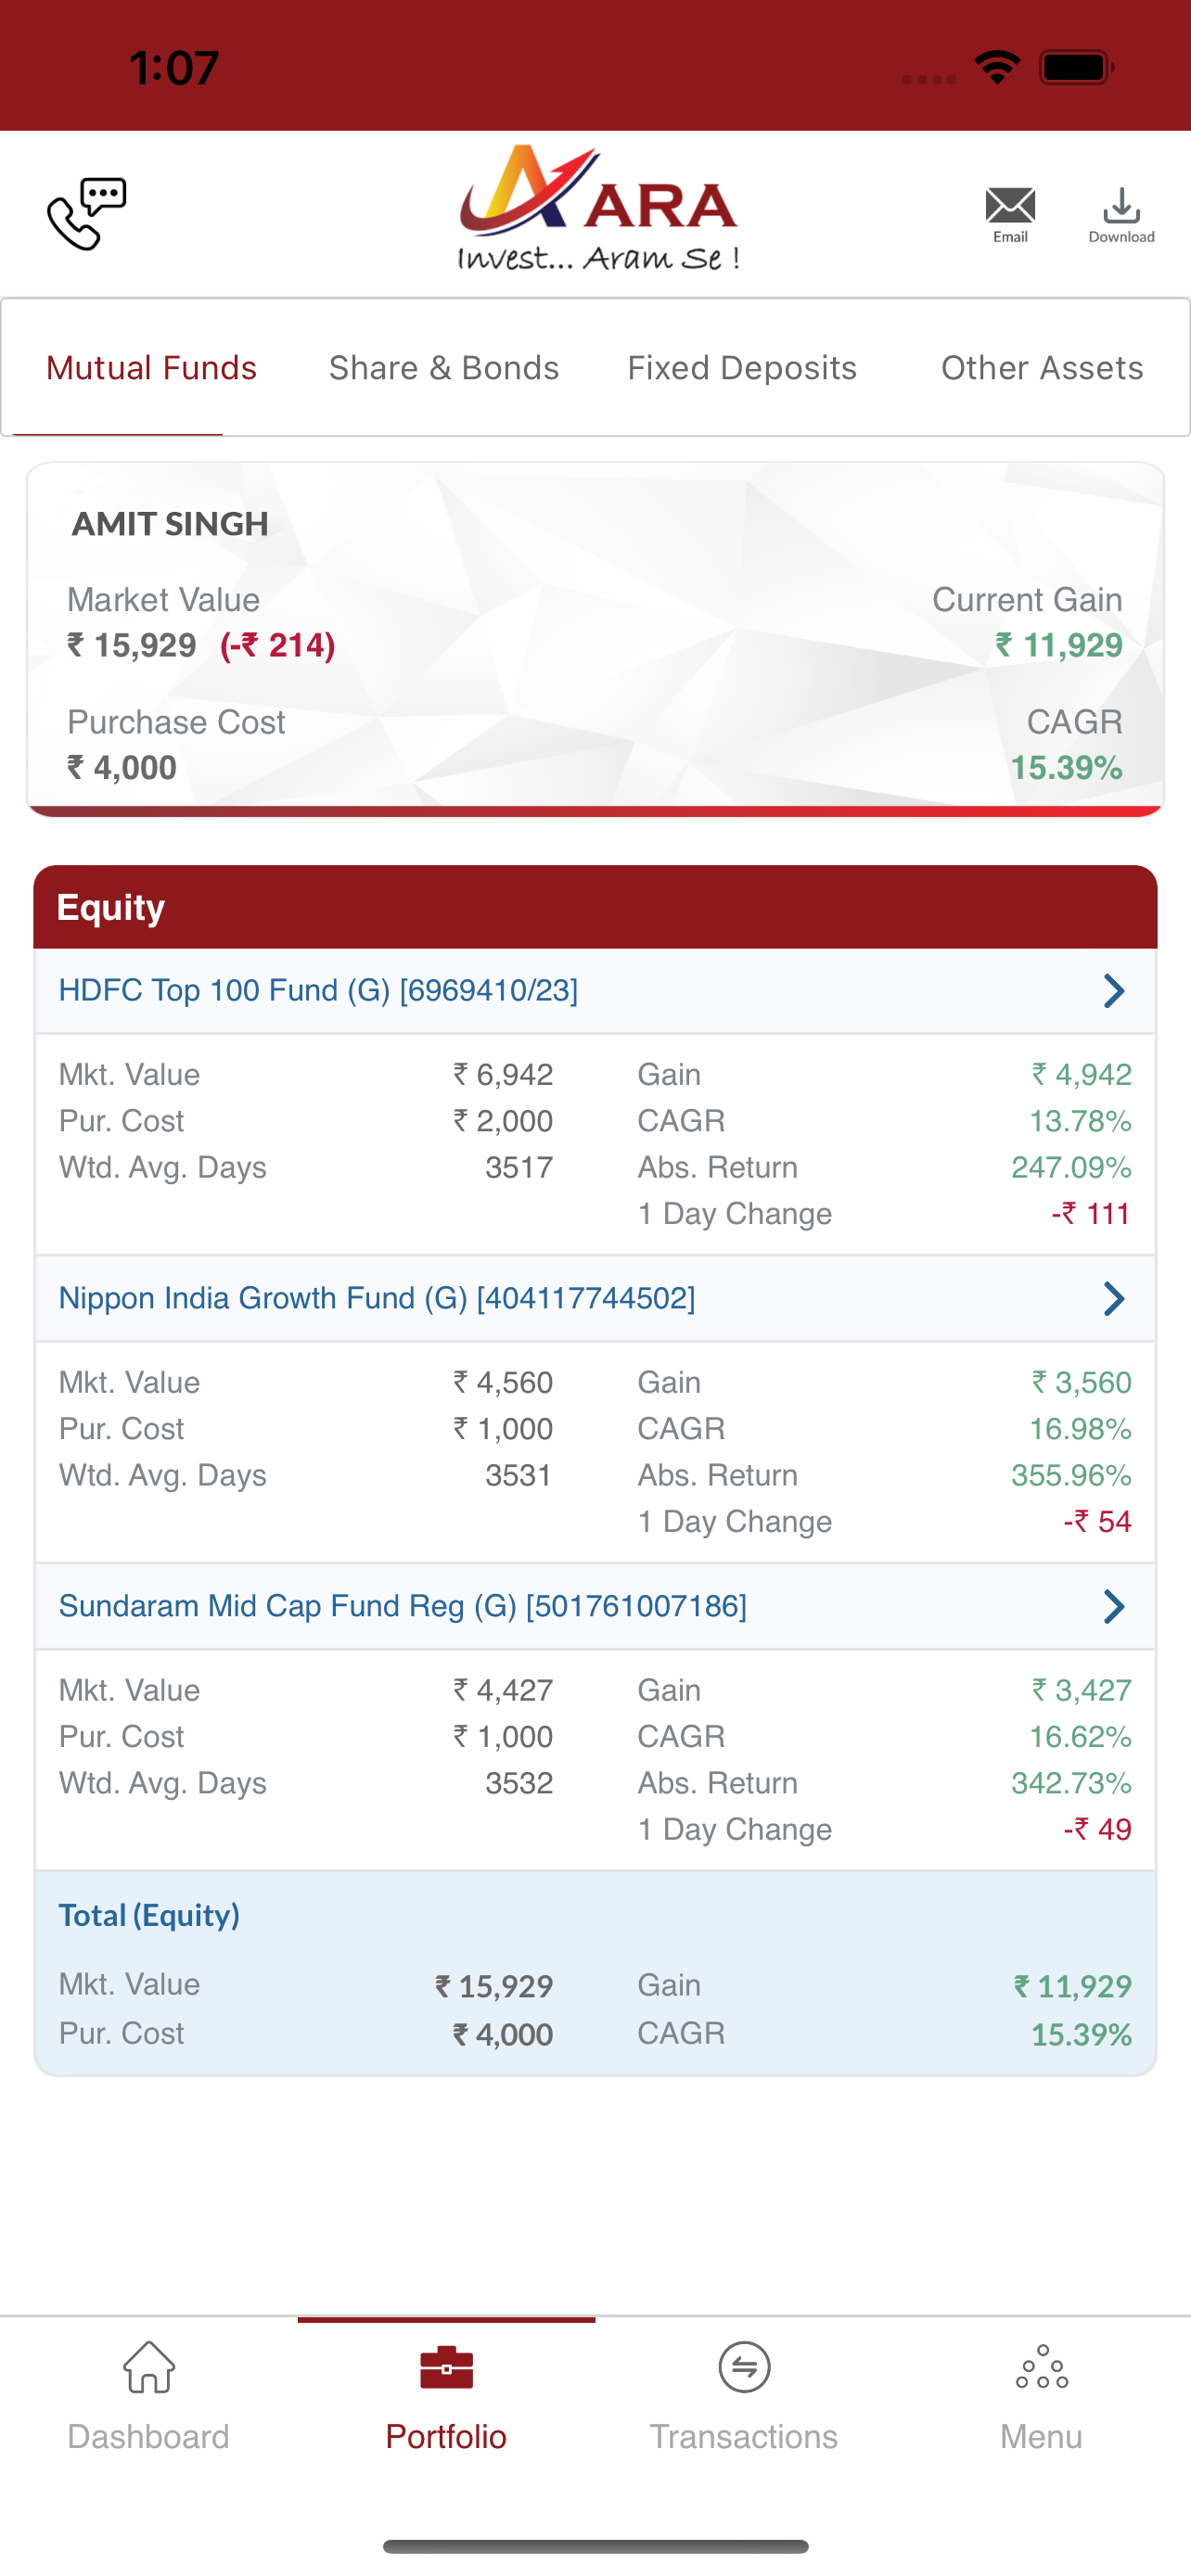Tap the Portfolio briefcase icon
The height and width of the screenshot is (2576, 1191).
446,2367
